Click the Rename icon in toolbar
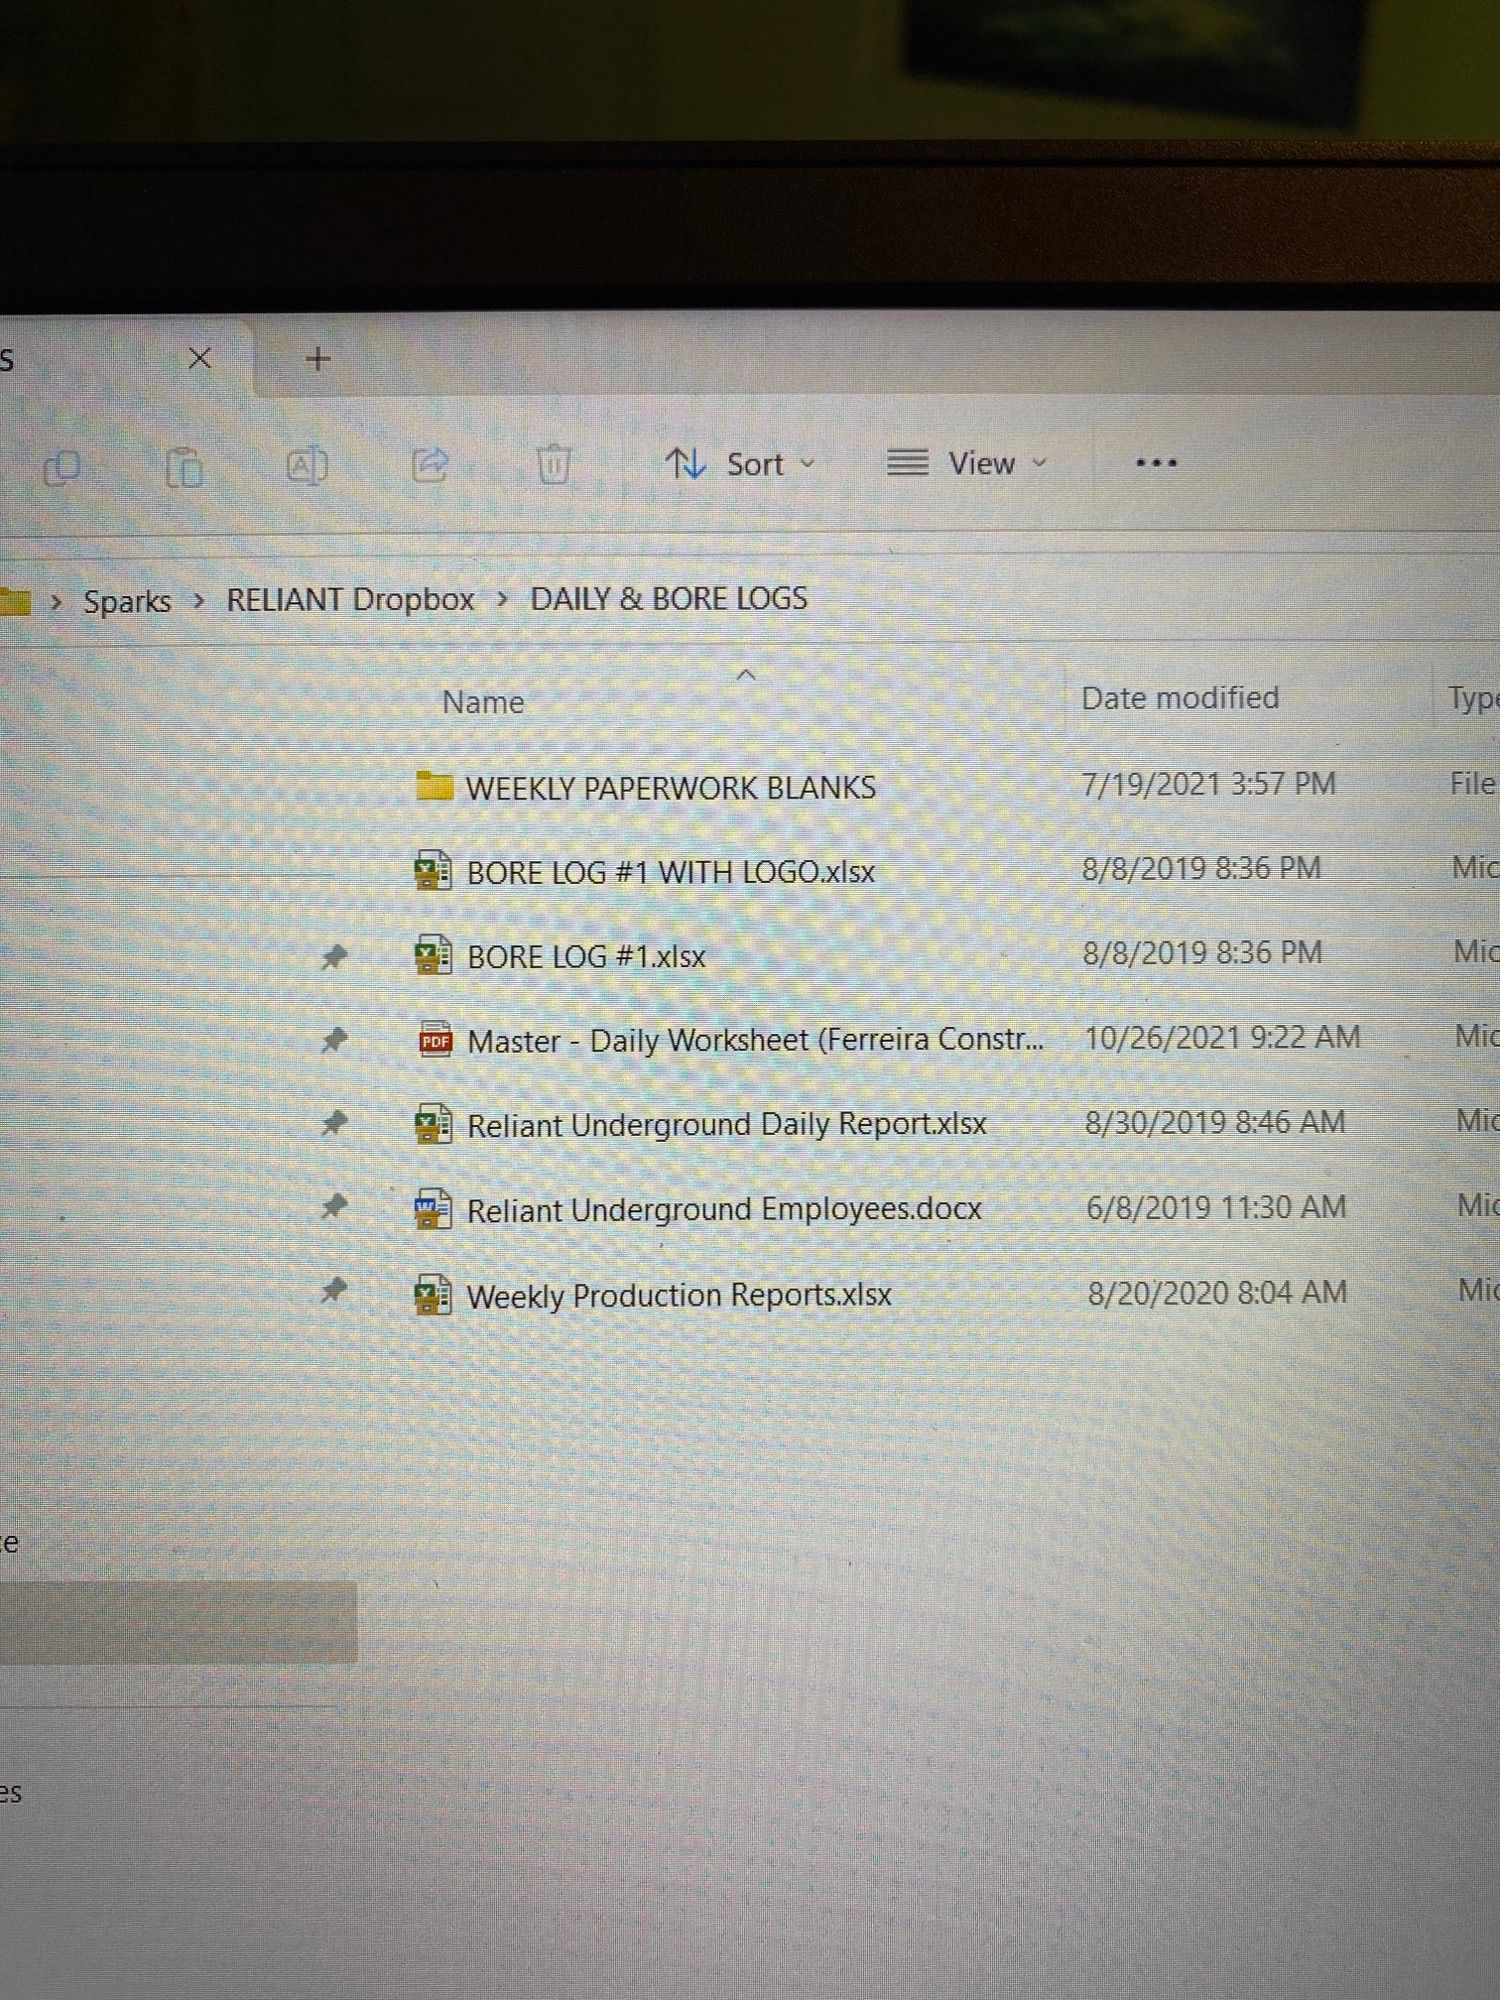 307,465
